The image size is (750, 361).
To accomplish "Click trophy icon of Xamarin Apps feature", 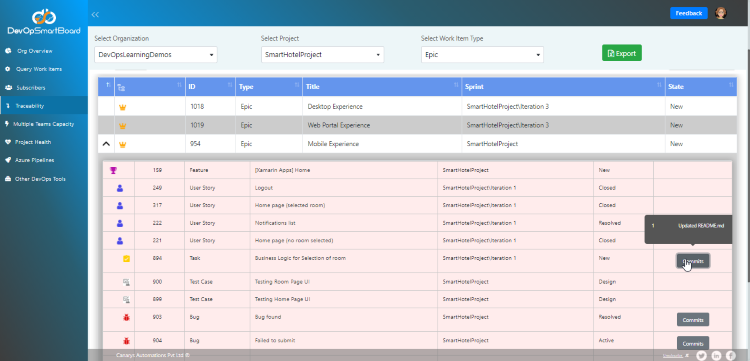I will pos(113,170).
